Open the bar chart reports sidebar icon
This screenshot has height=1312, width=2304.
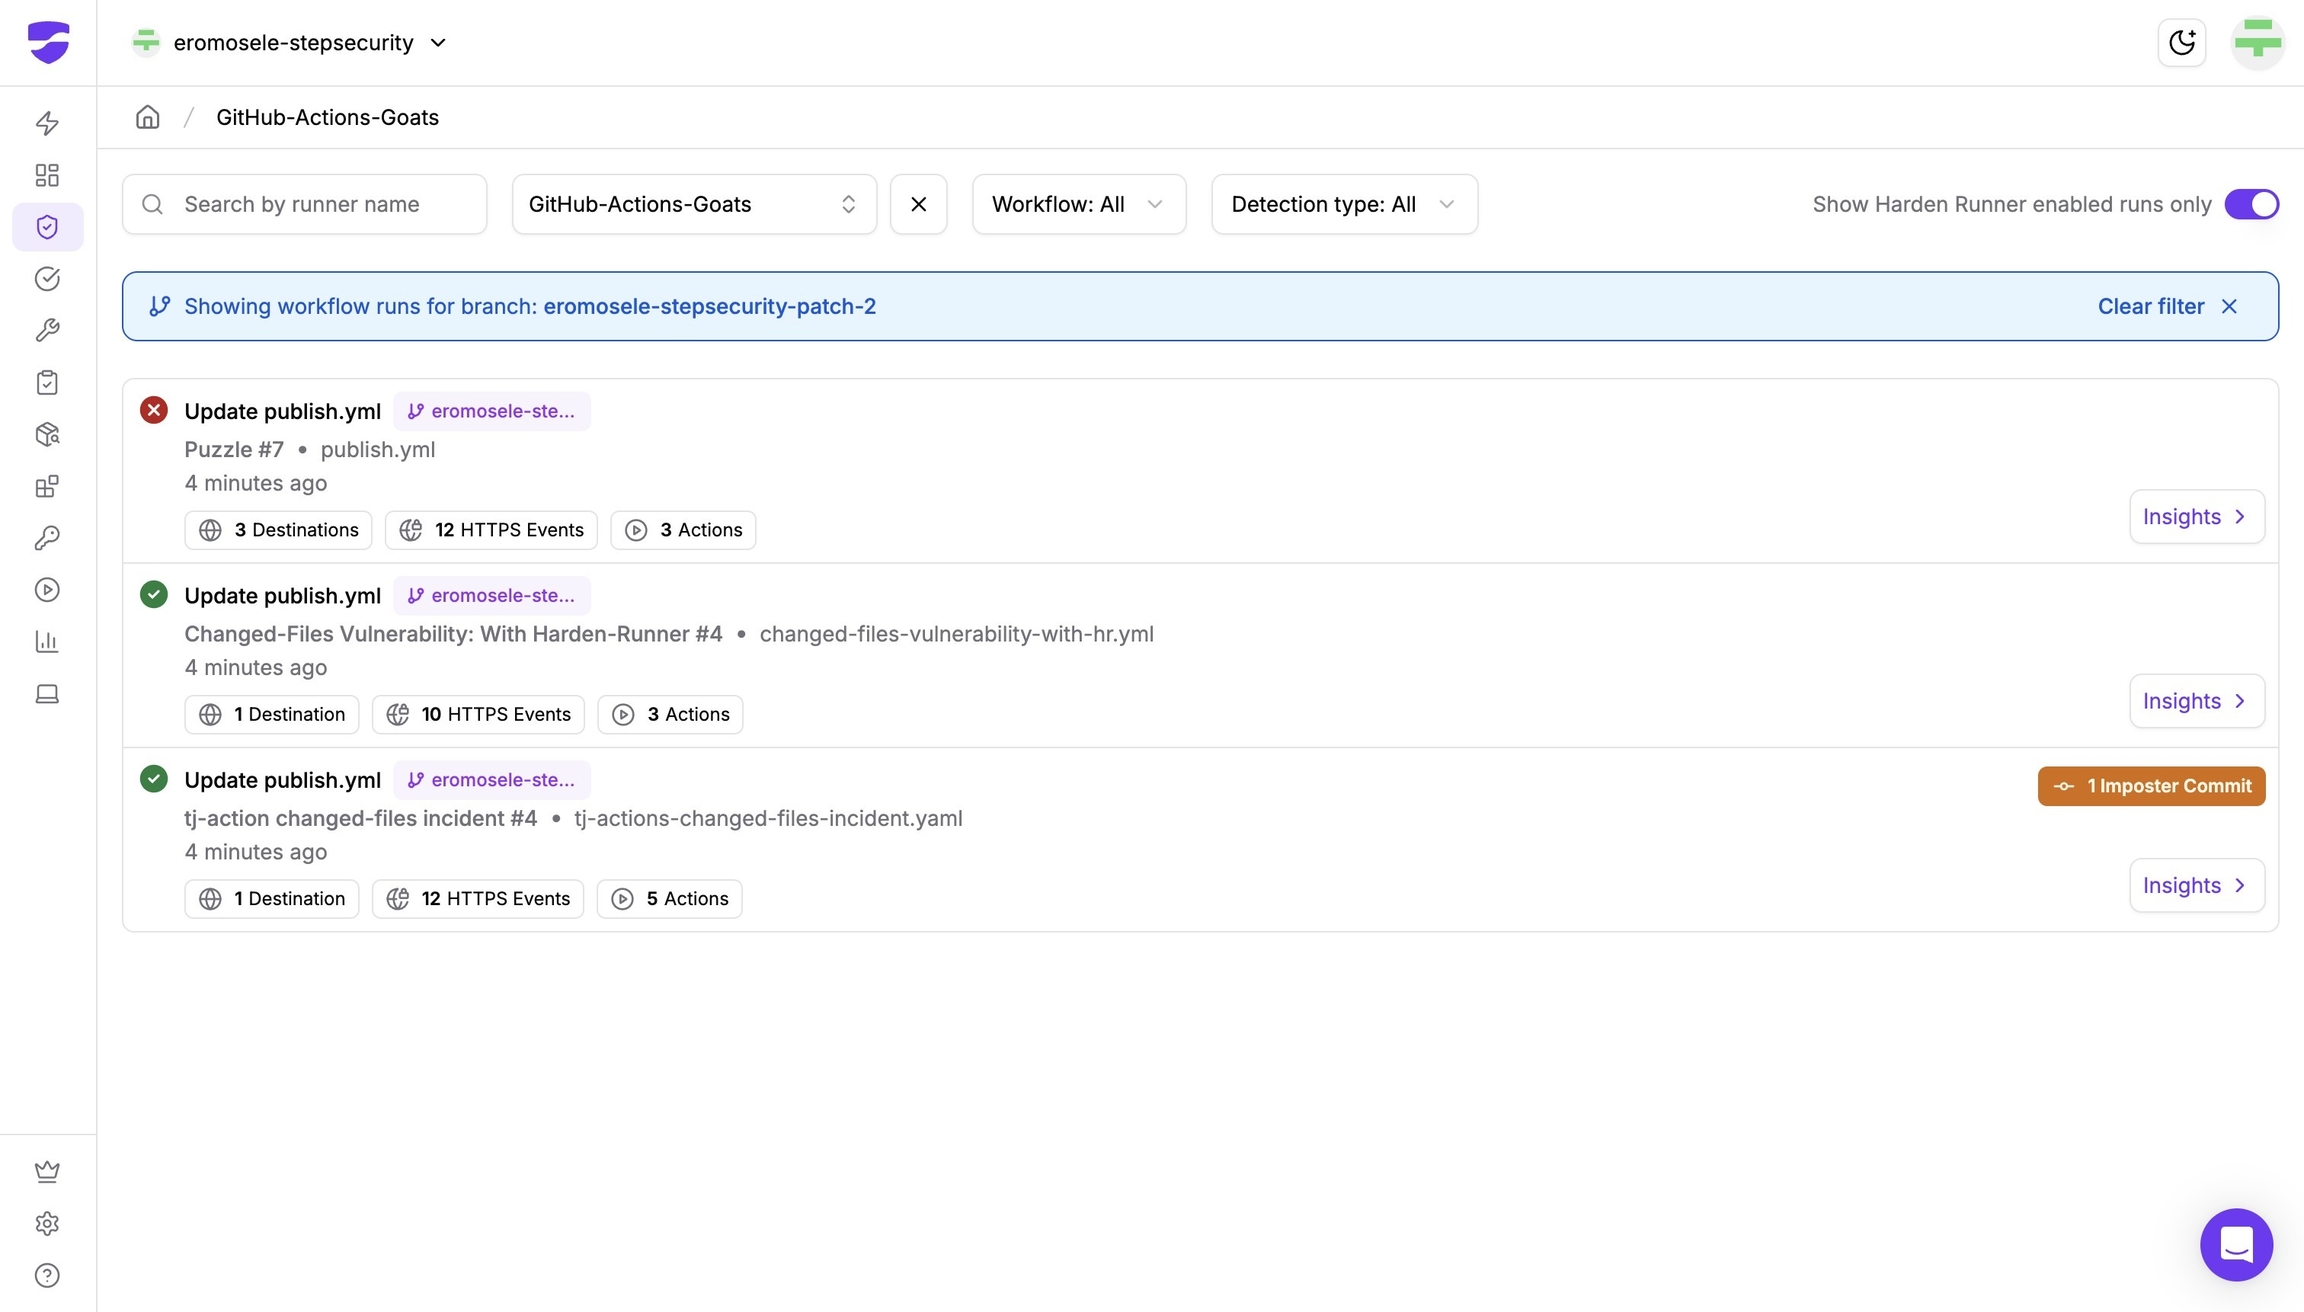pyautogui.click(x=47, y=642)
